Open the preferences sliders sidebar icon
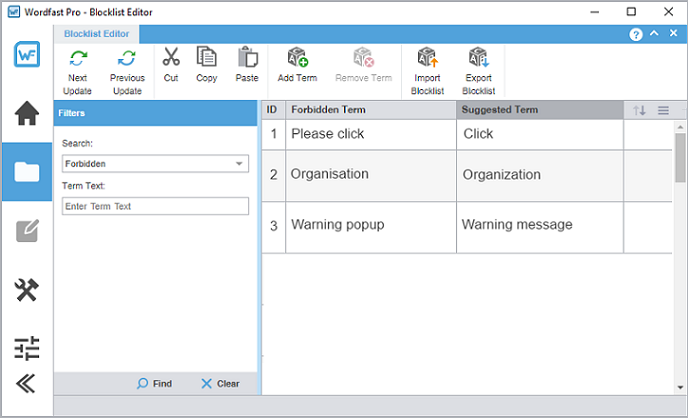Image resolution: width=688 pixels, height=418 pixels. click(27, 348)
